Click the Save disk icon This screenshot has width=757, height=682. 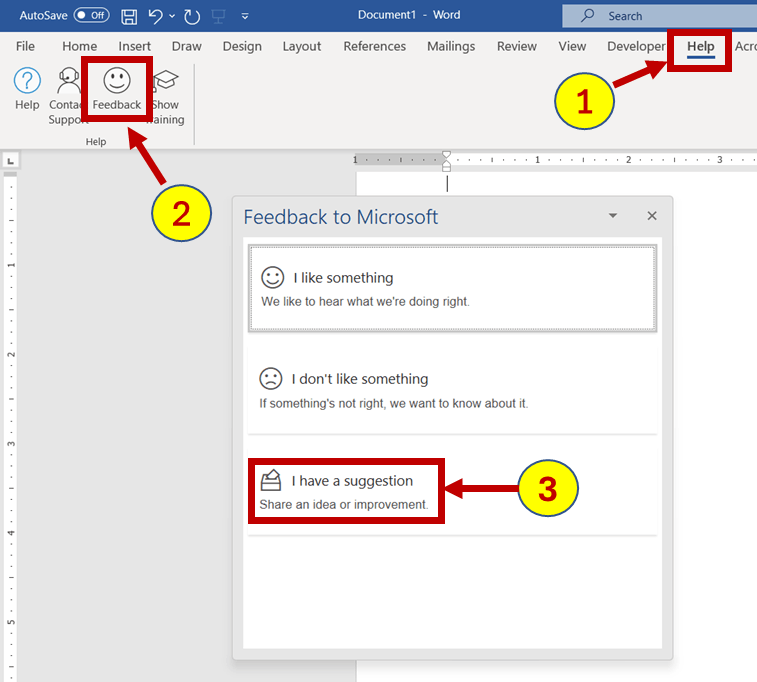coord(129,16)
